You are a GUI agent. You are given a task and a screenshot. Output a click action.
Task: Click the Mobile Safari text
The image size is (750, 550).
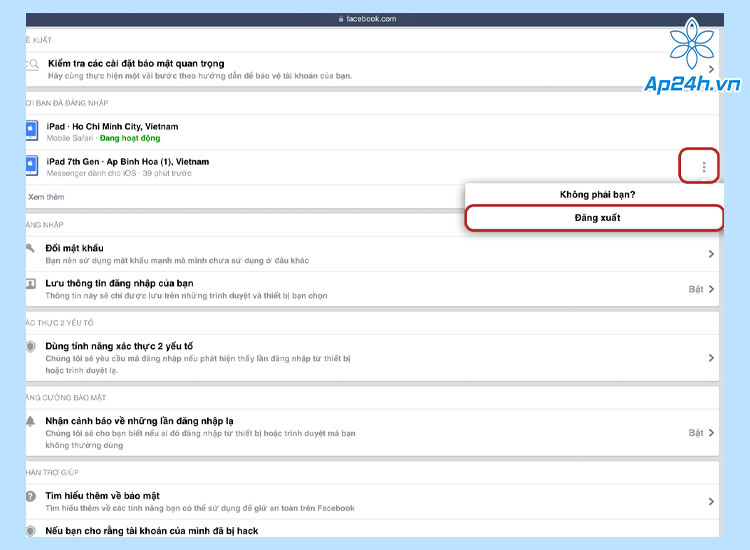(x=70, y=138)
